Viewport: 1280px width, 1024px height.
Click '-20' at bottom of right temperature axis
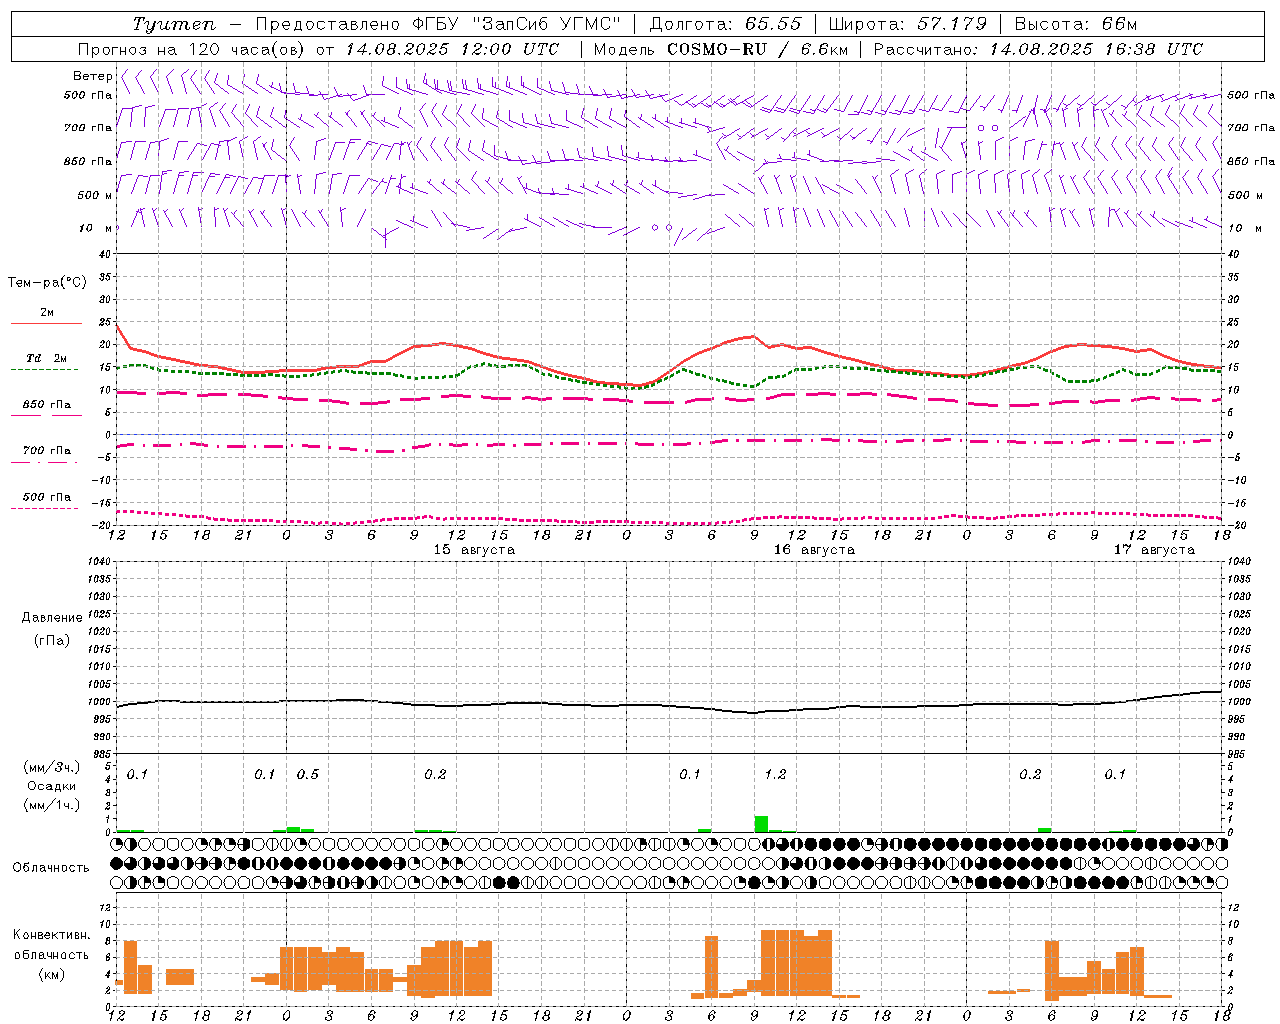click(x=1236, y=525)
